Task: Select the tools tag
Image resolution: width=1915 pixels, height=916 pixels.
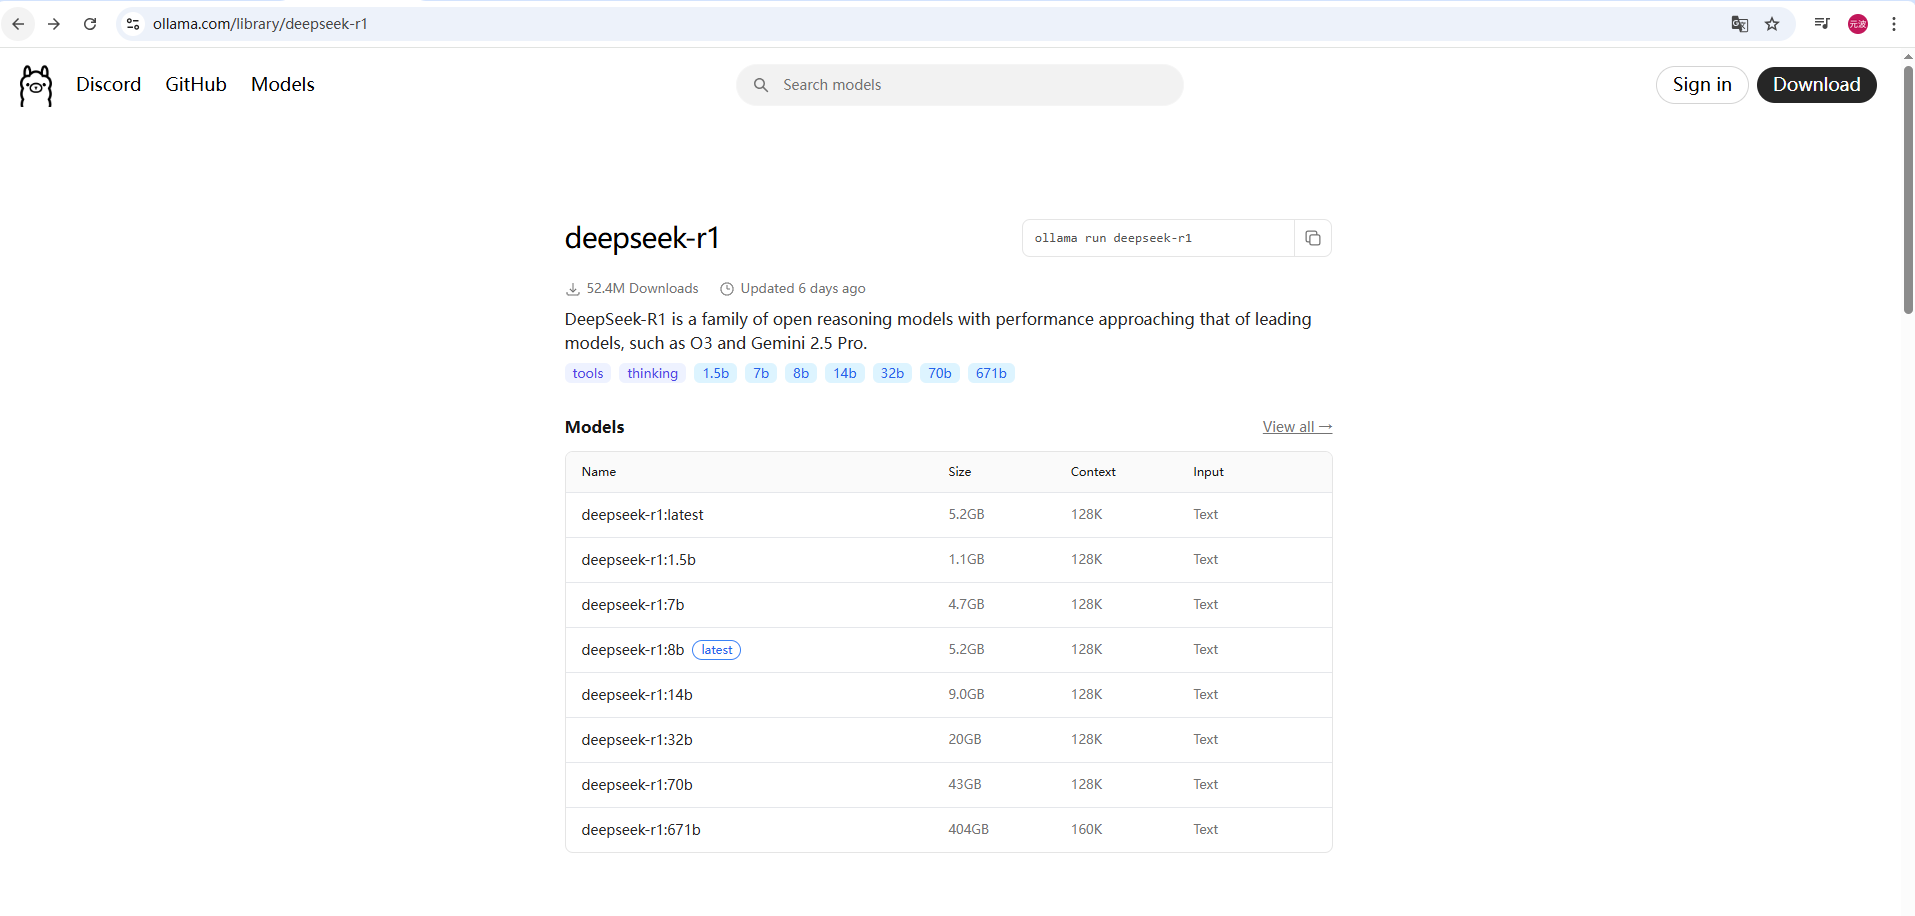Action: coord(588,373)
